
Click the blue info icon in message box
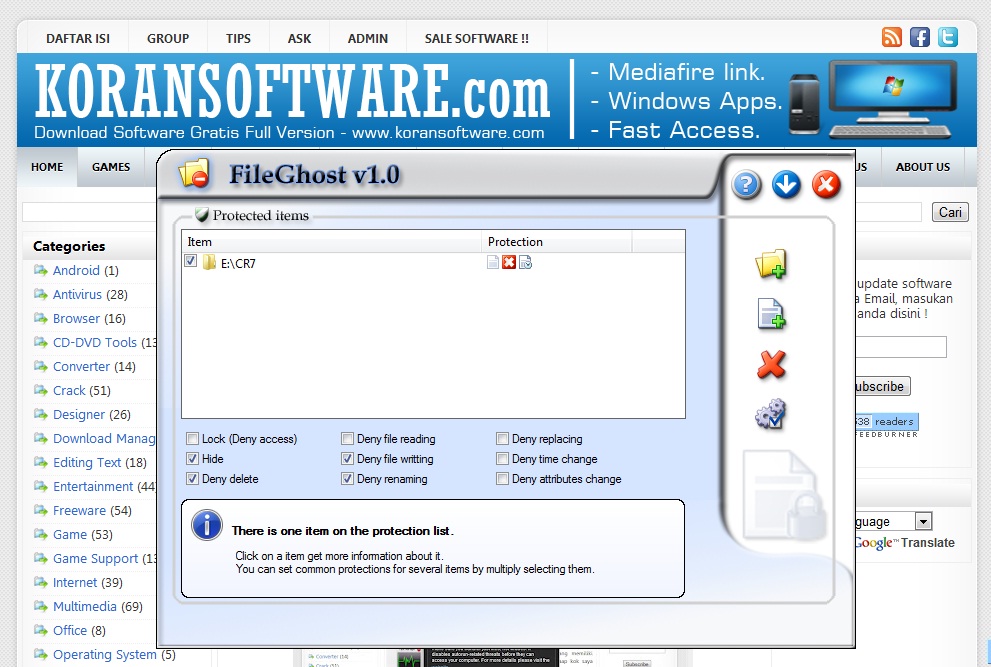(207, 525)
